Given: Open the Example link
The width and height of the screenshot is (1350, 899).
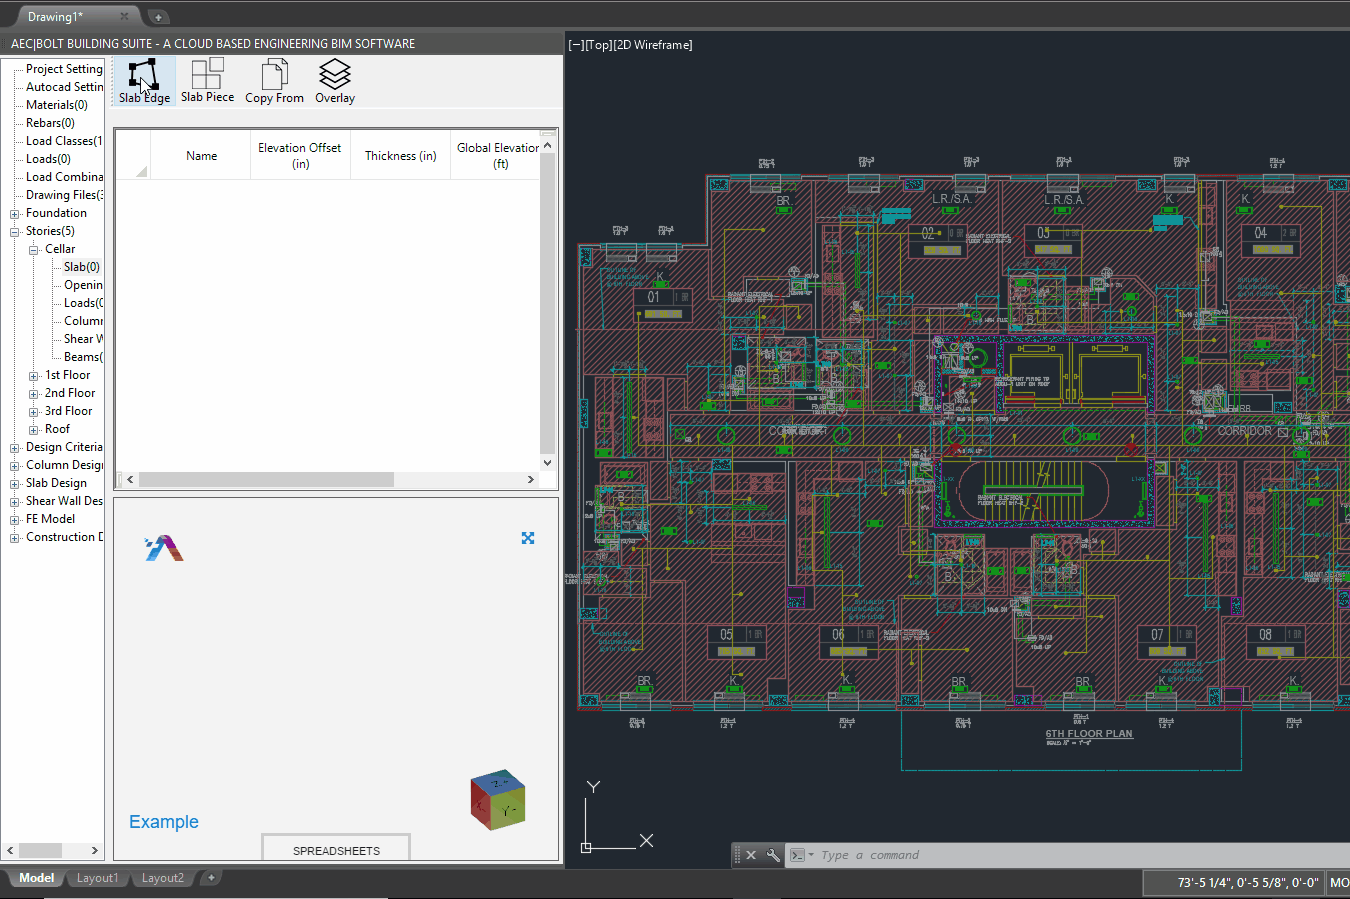Looking at the screenshot, I should [164, 822].
